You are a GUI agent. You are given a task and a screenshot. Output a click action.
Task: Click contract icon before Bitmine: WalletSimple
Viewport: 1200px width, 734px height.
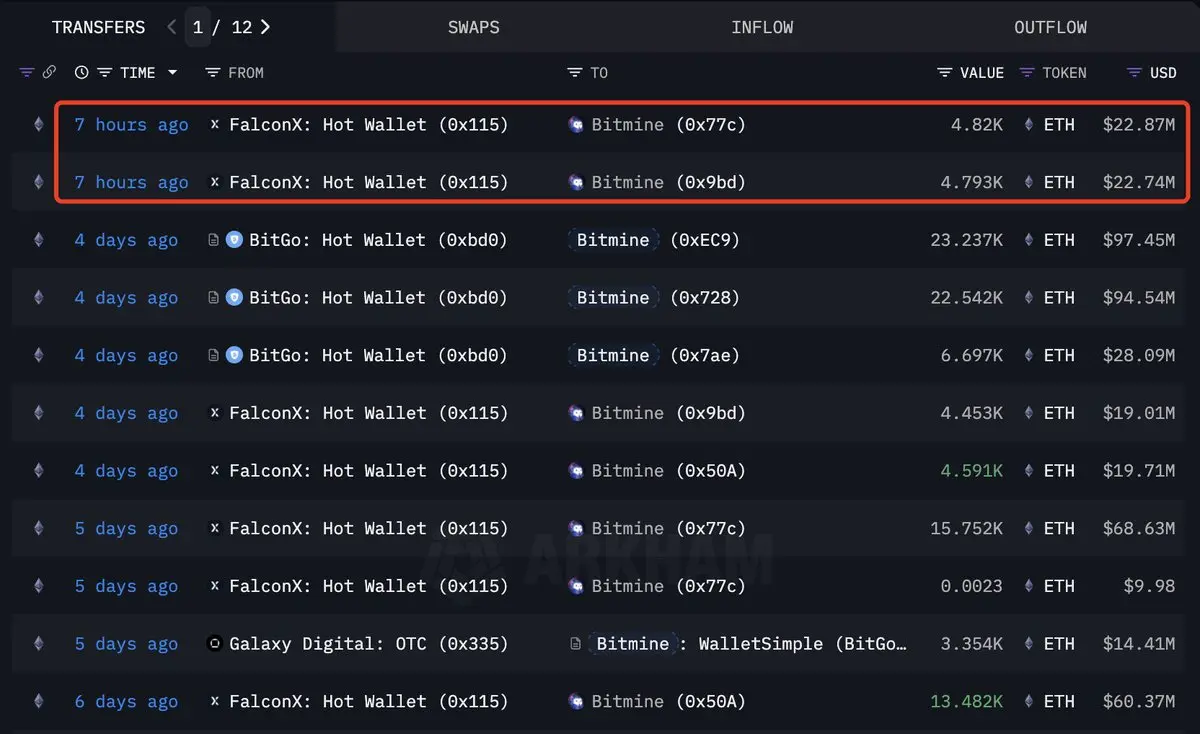575,644
